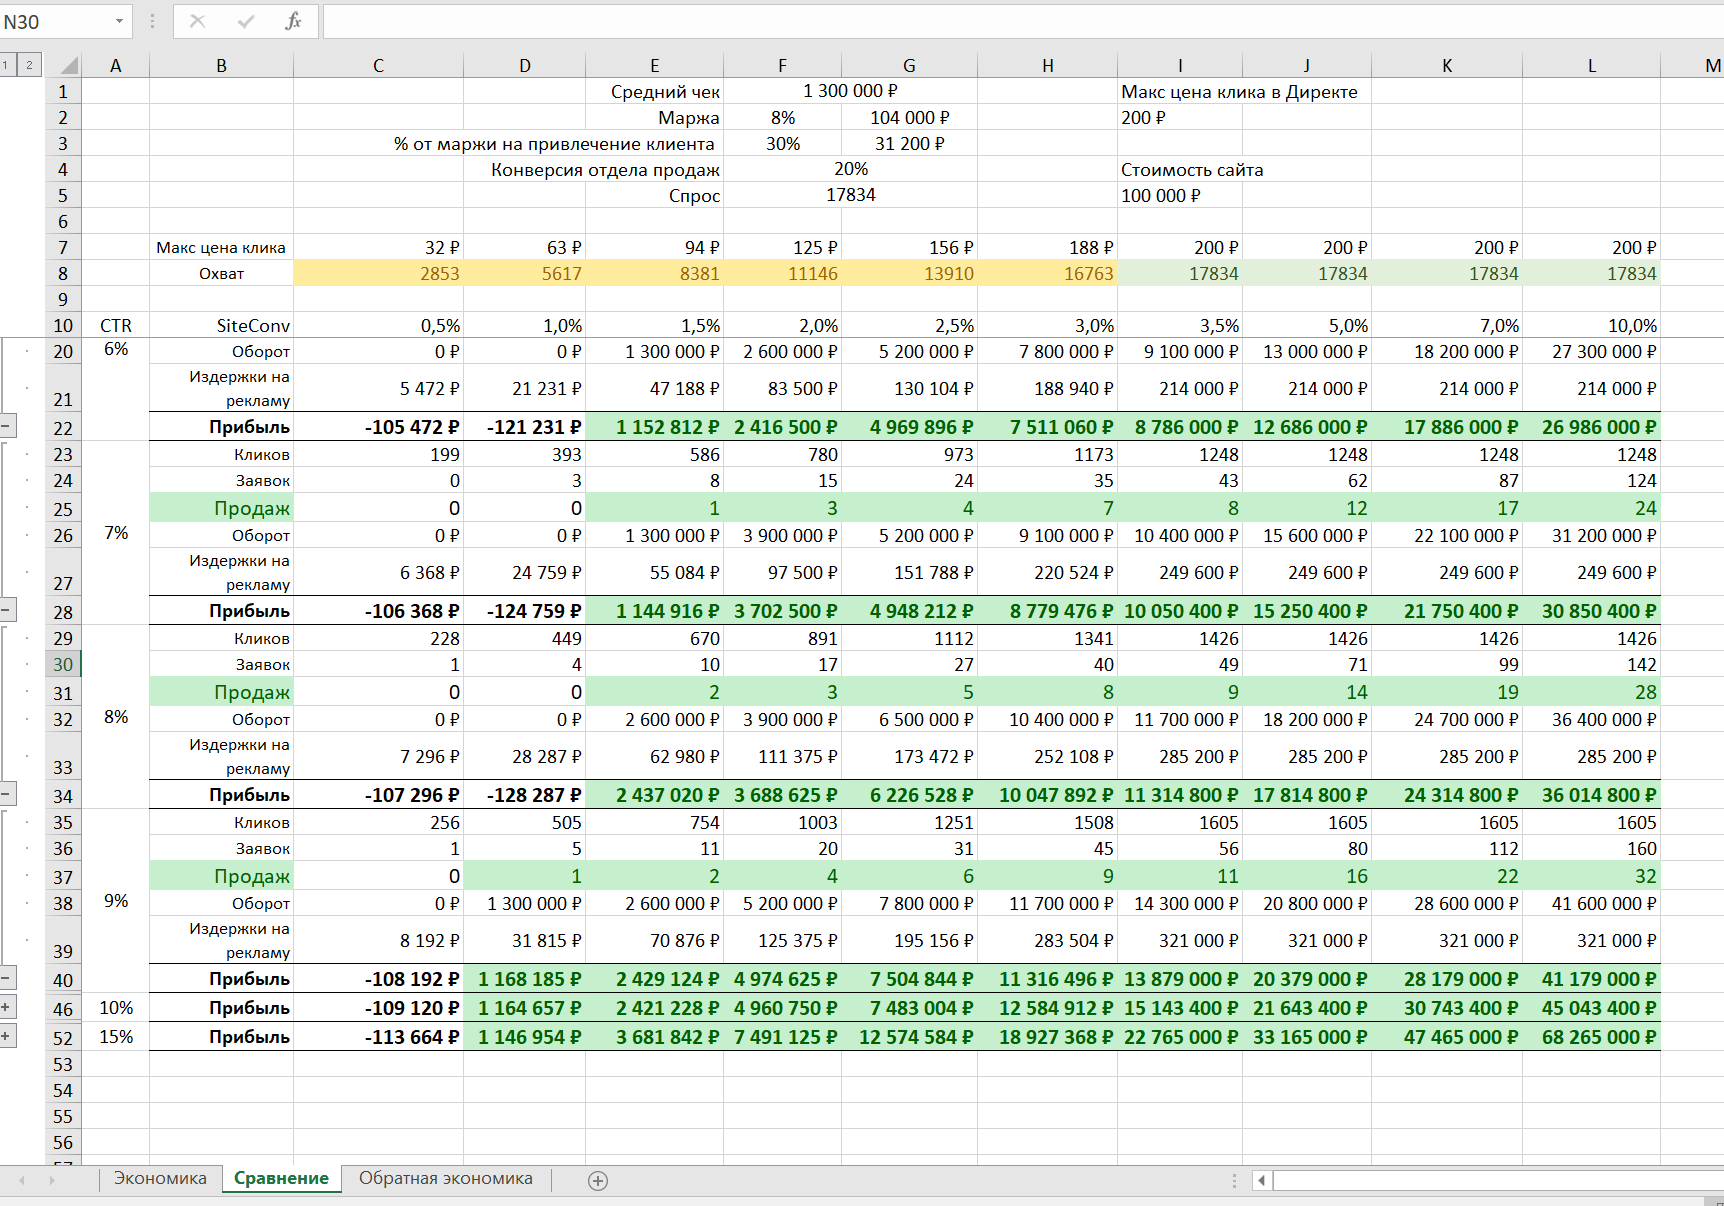Open the Обратная экономика sheet tab
The height and width of the screenshot is (1206, 1724).
pos(445,1178)
